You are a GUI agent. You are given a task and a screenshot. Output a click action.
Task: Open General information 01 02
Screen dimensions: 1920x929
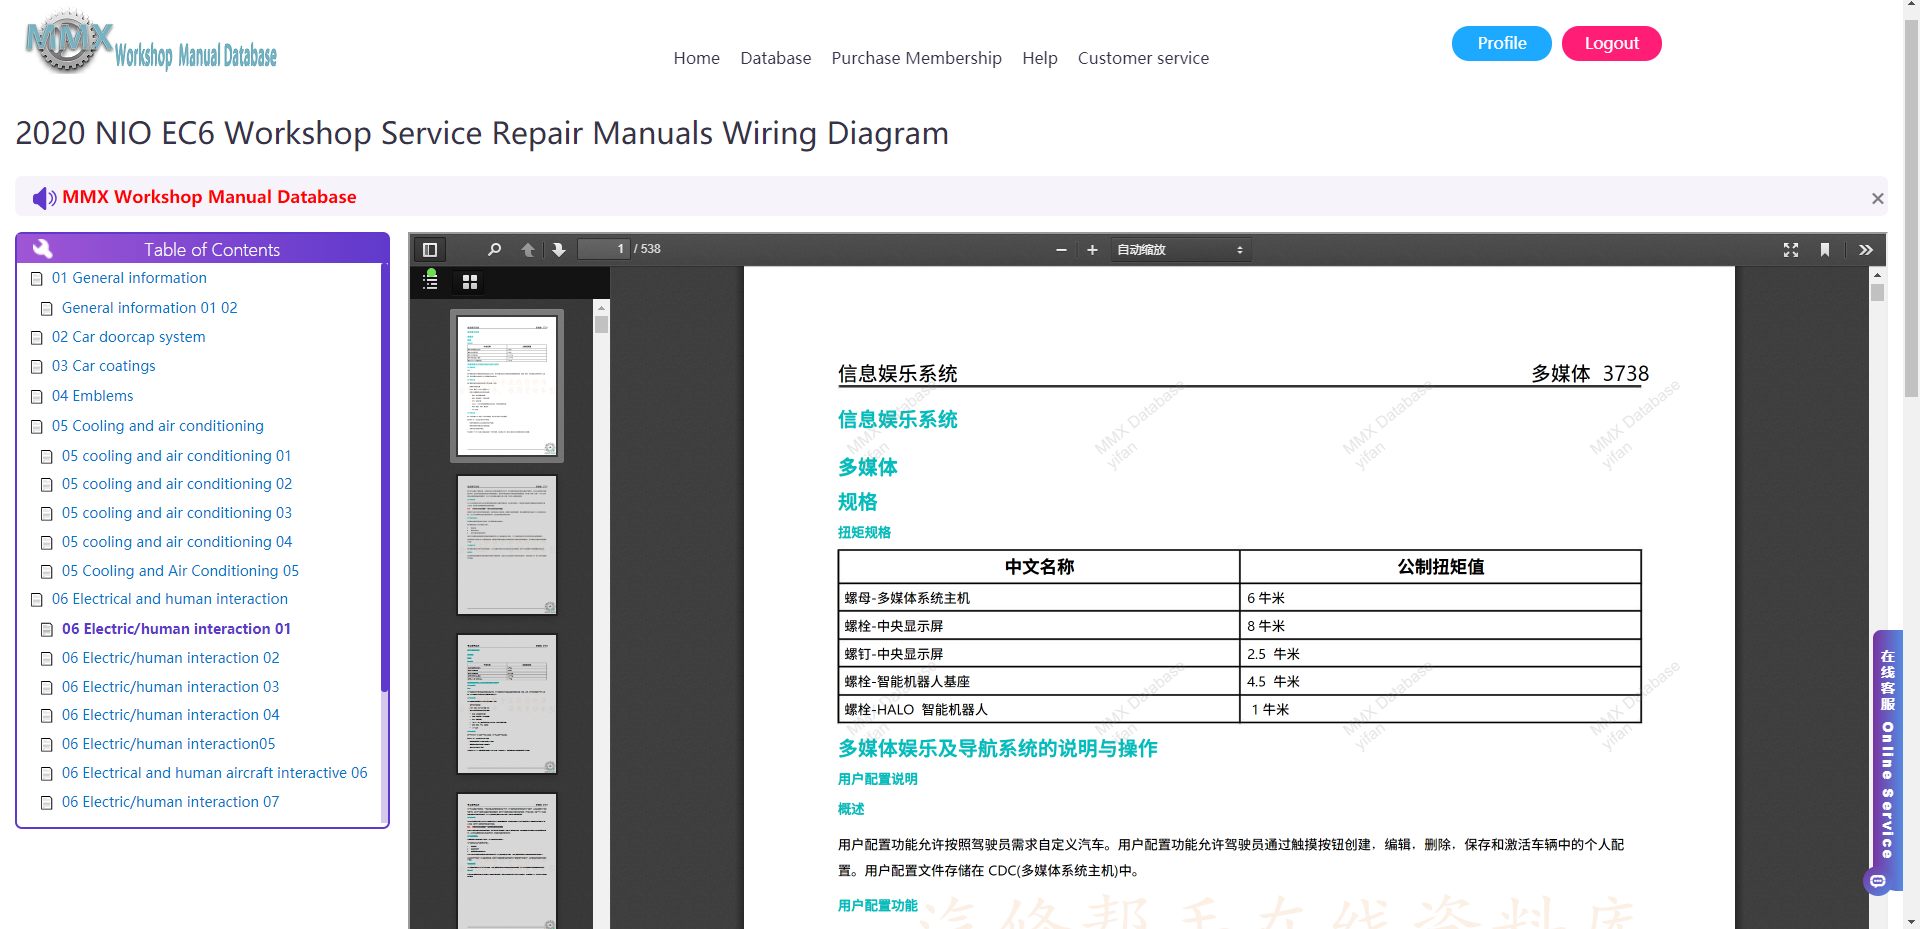149,308
